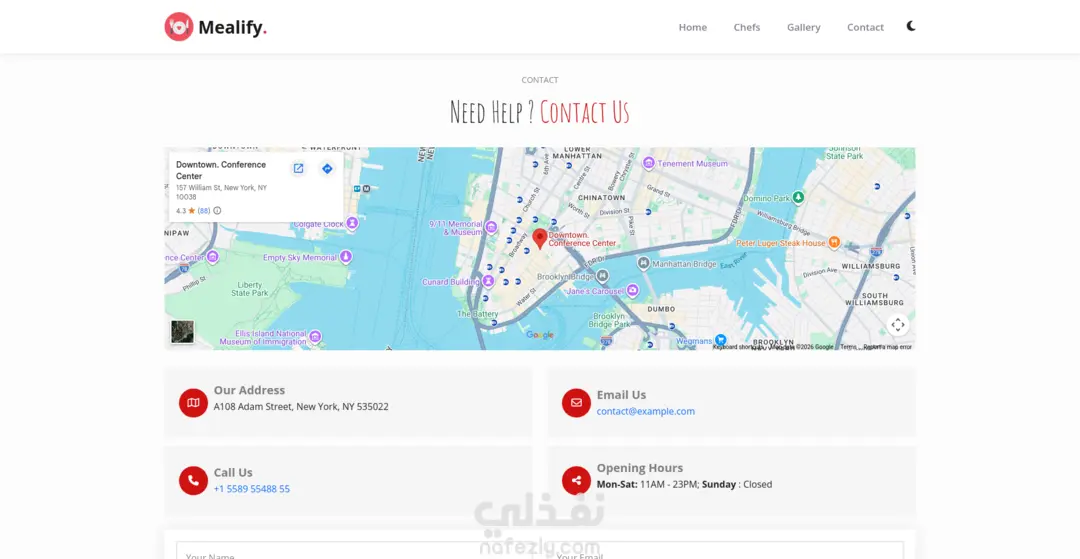Image resolution: width=1080 pixels, height=559 pixels.
Task: Select the Manhattan Bridge marker
Action: (x=643, y=263)
